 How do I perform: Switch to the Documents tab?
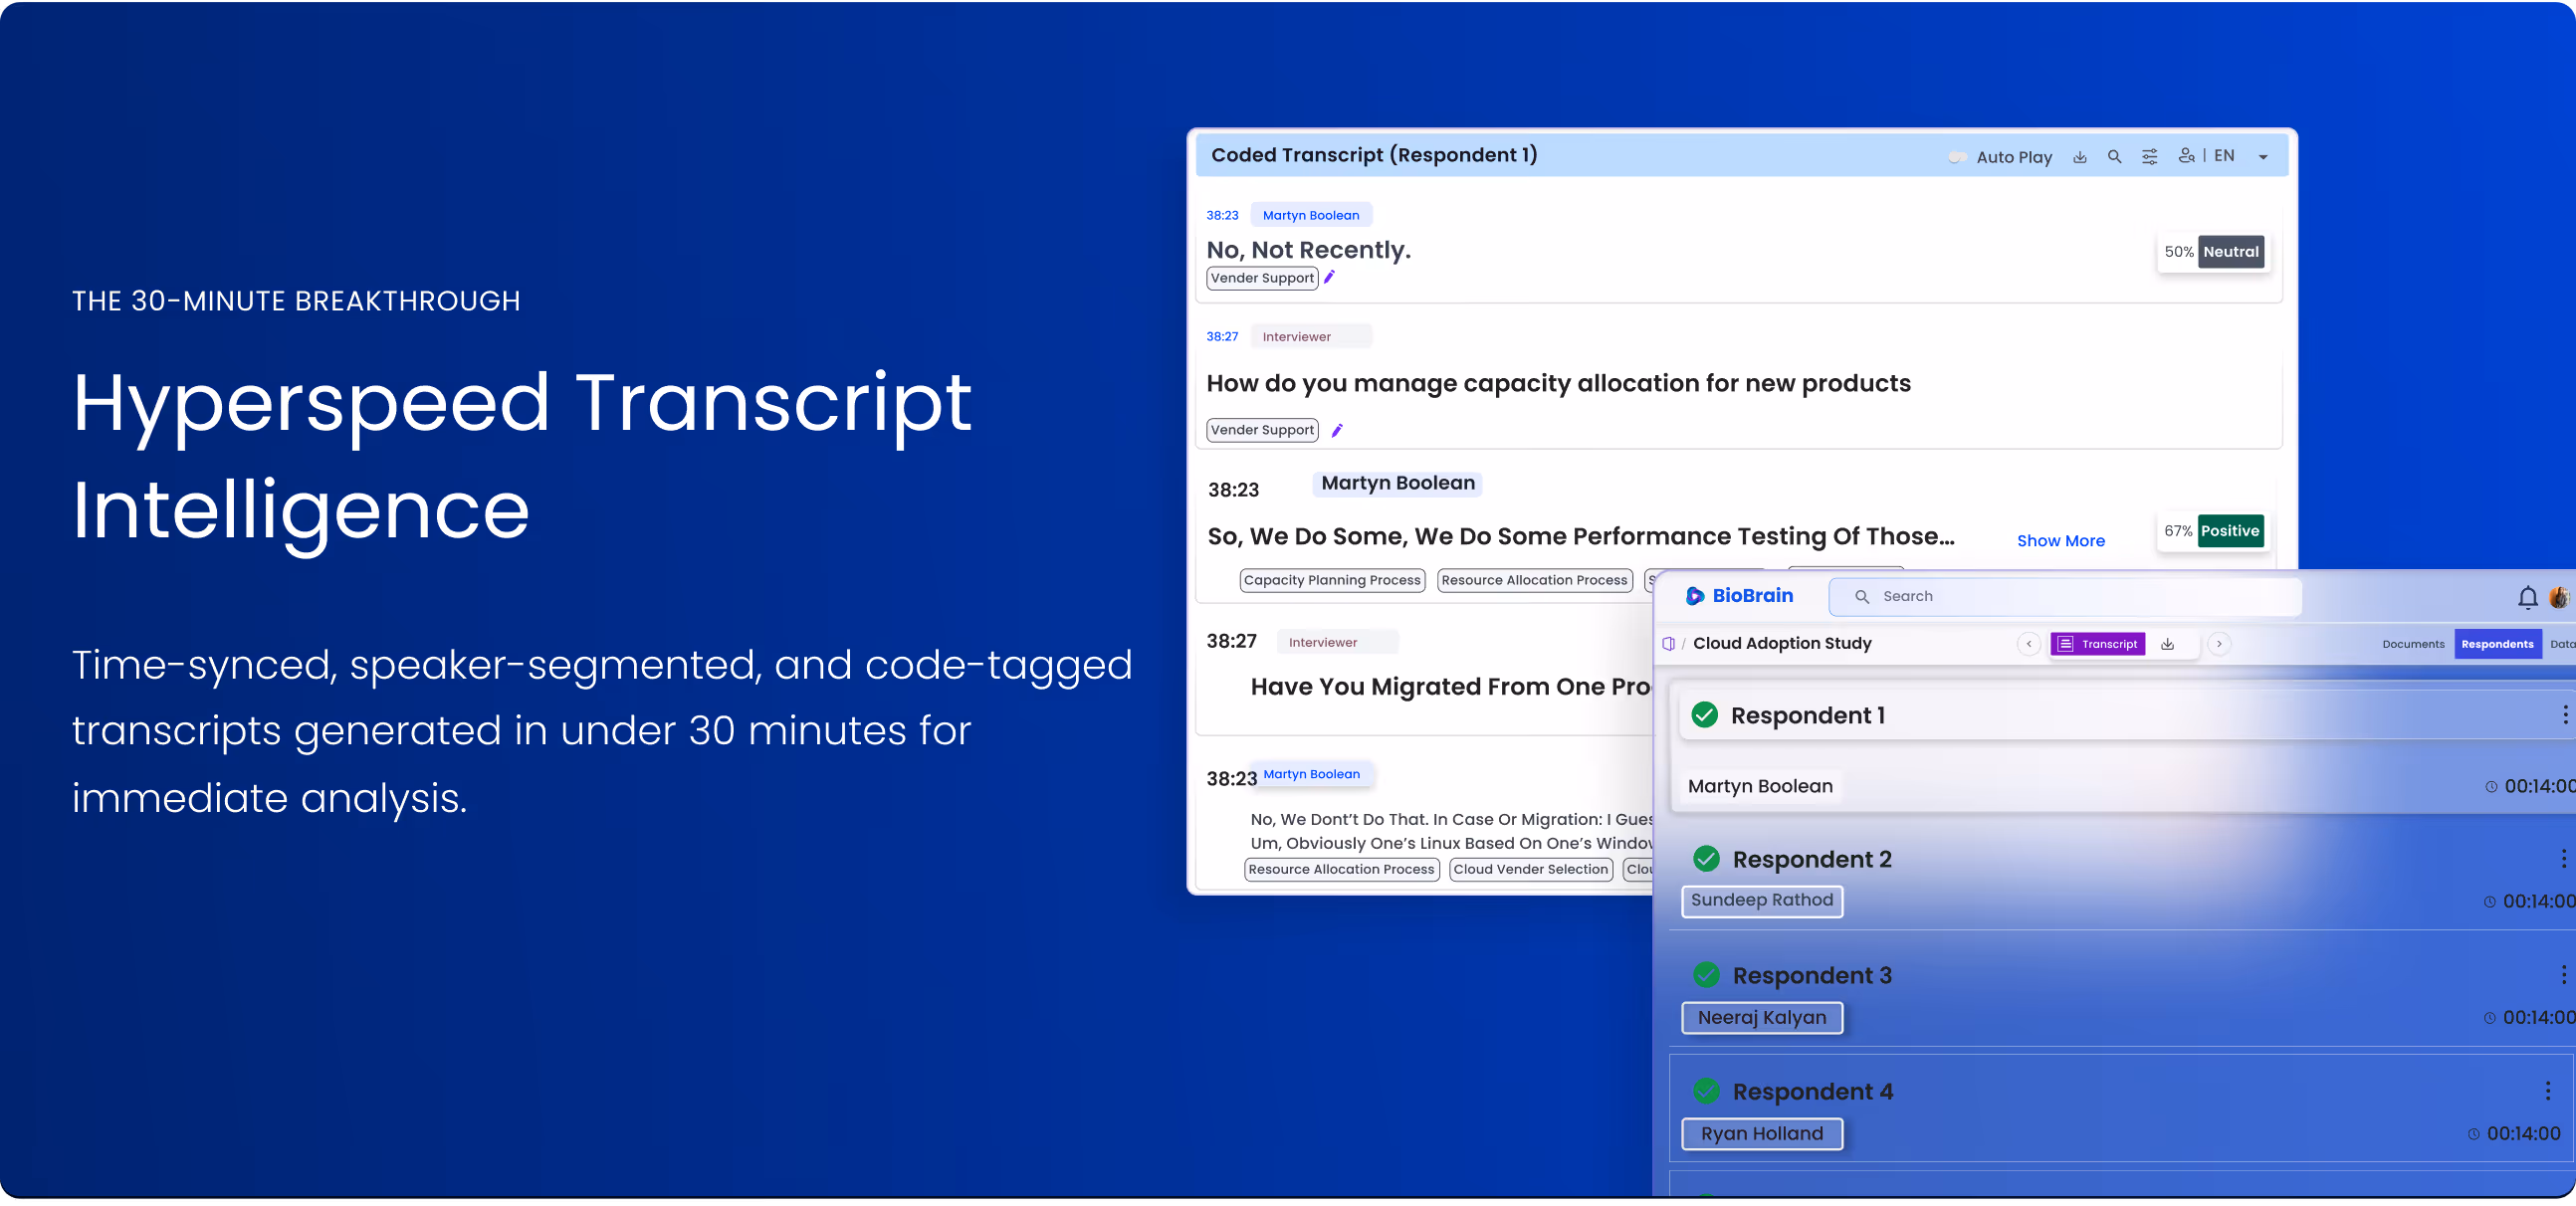click(x=2412, y=644)
